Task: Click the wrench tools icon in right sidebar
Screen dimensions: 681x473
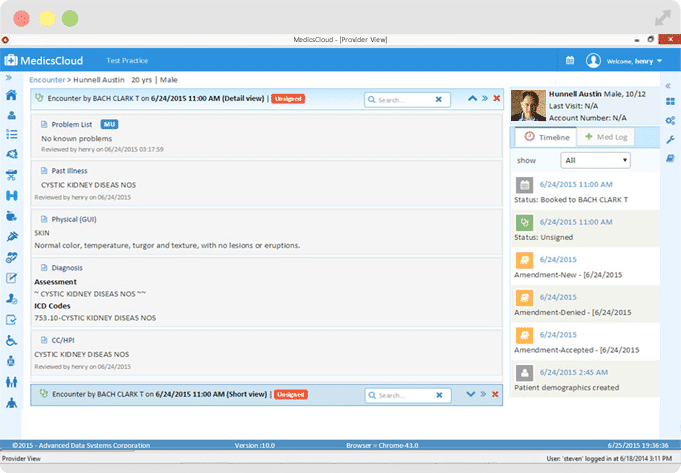Action: click(x=671, y=139)
